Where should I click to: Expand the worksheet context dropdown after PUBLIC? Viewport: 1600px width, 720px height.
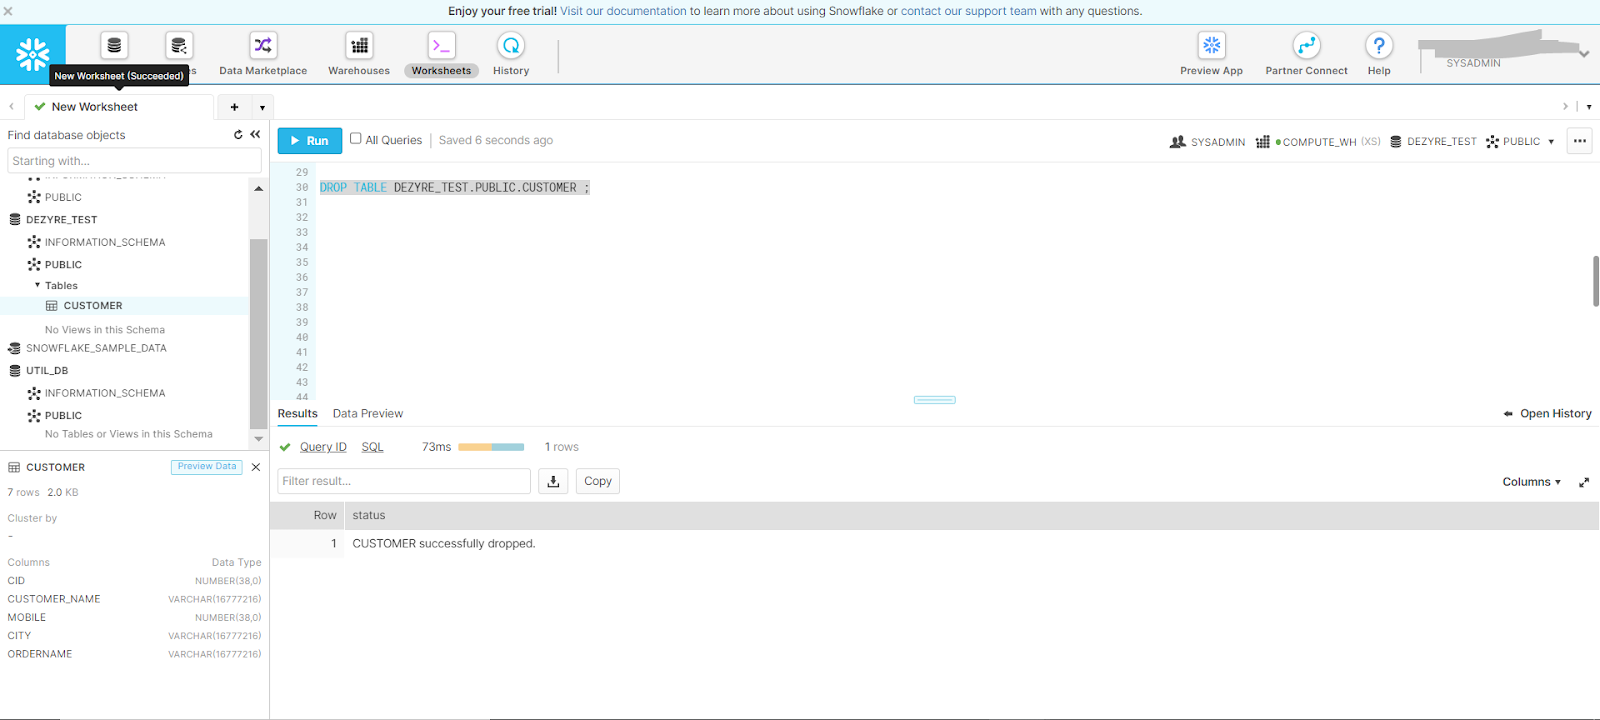(x=1551, y=142)
